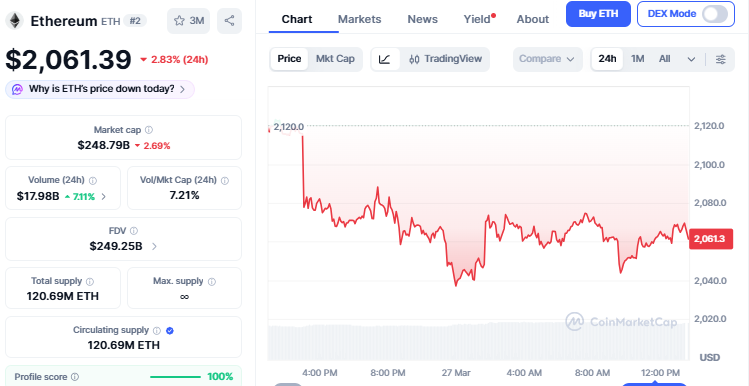Open the Markets tab
The height and width of the screenshot is (386, 749).
point(359,20)
